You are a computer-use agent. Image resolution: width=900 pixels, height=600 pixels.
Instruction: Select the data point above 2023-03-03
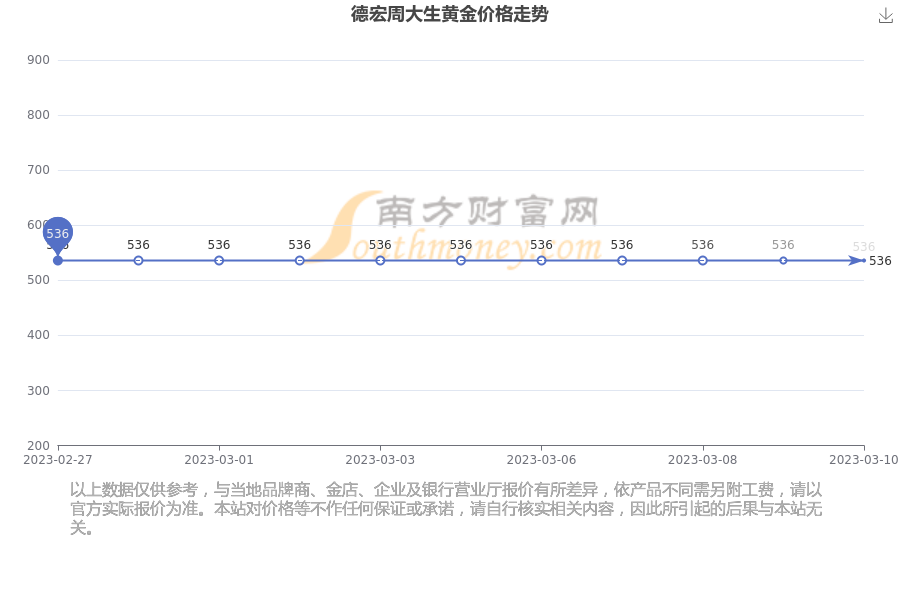point(380,261)
